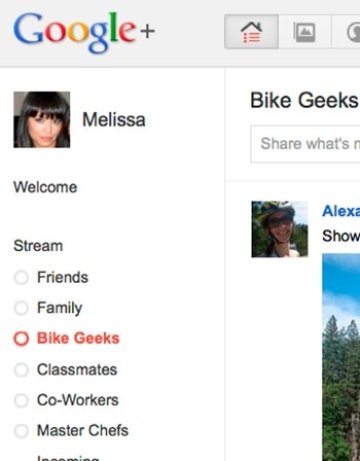The height and width of the screenshot is (461, 360).
Task: Click the Melissa name link
Action: click(x=114, y=120)
